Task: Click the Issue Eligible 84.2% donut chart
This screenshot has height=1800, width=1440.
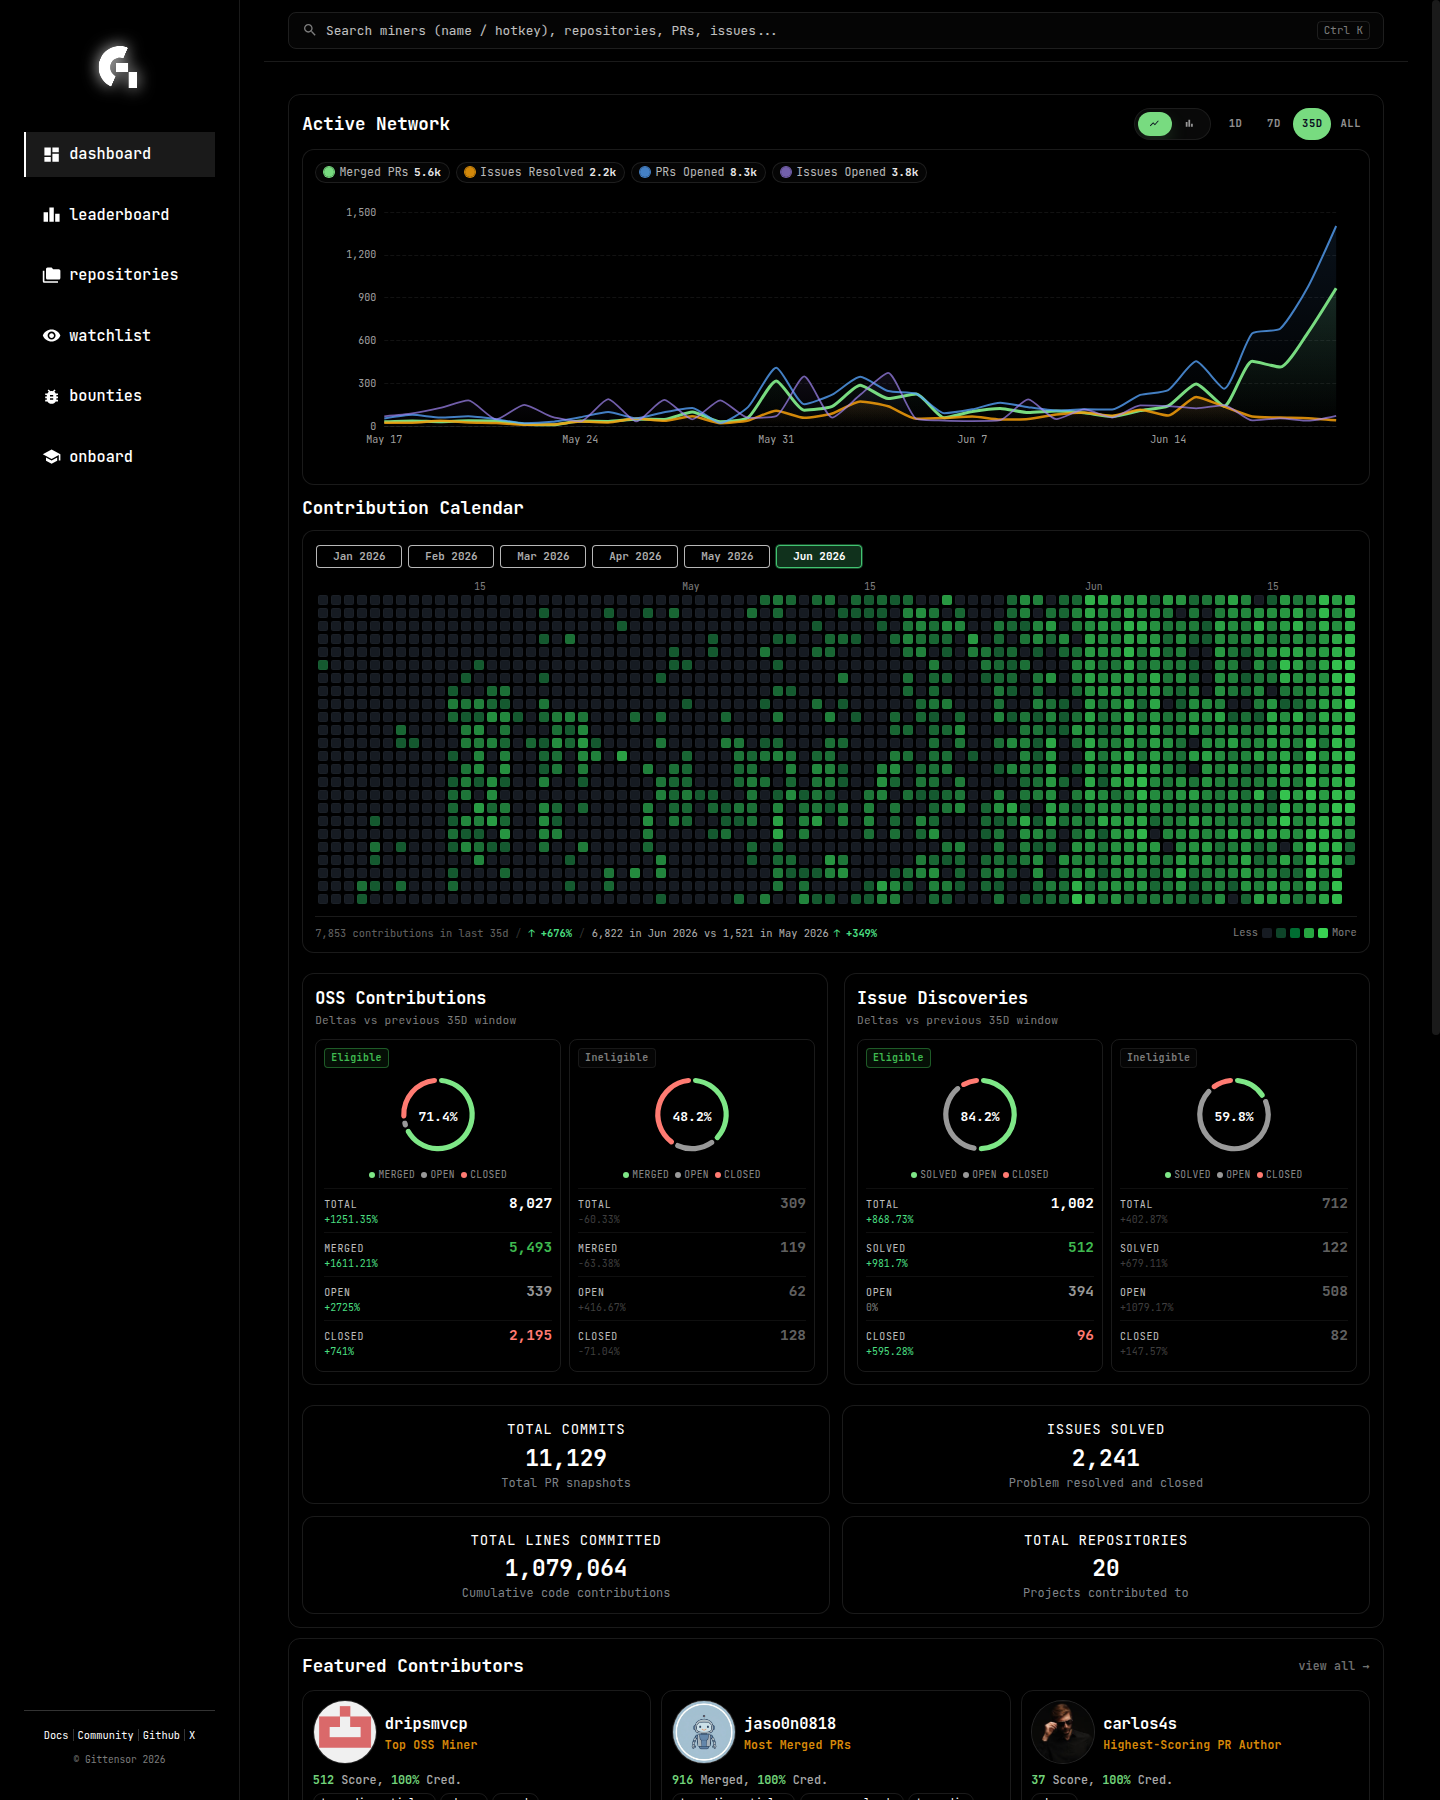Action: (980, 1115)
